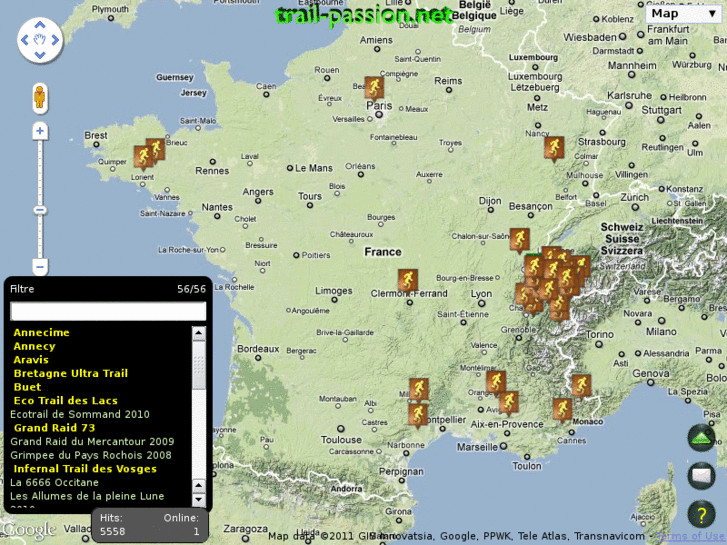
Task: Click the Hits counter value 5558
Action: pyautogui.click(x=113, y=532)
